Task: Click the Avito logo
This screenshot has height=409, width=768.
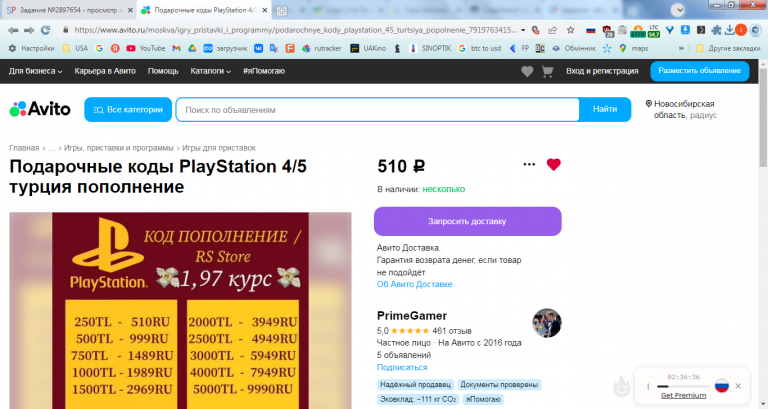Action: [x=40, y=109]
